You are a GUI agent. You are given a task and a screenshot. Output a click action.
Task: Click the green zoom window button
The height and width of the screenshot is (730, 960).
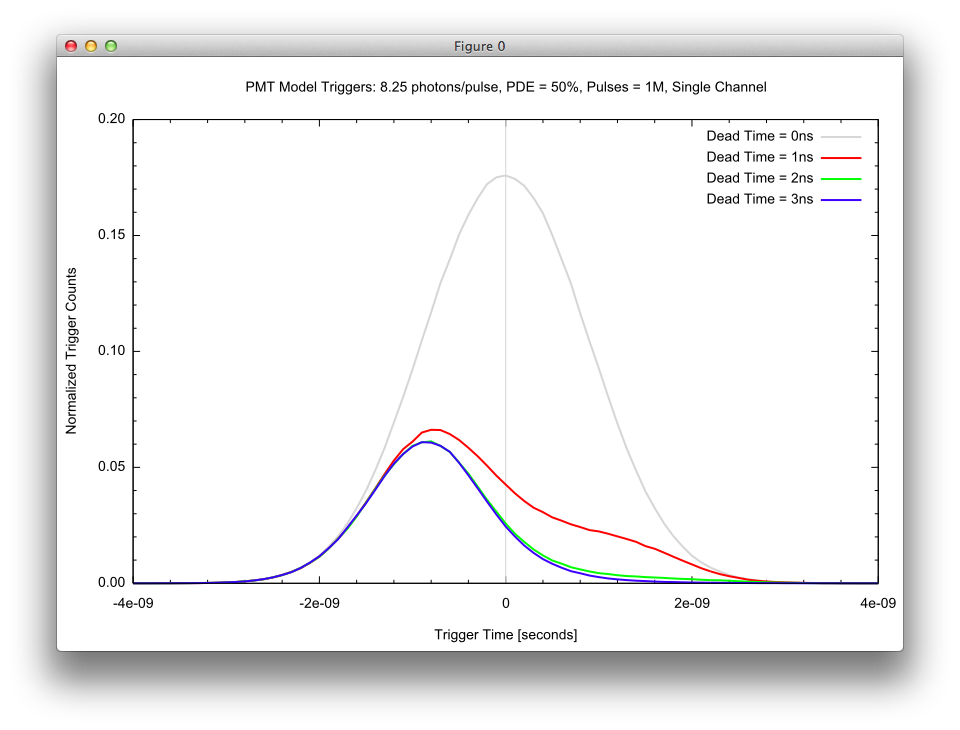[x=111, y=46]
